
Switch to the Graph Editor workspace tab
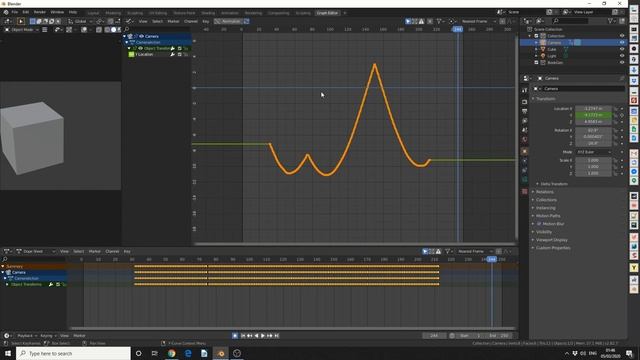coord(327,13)
